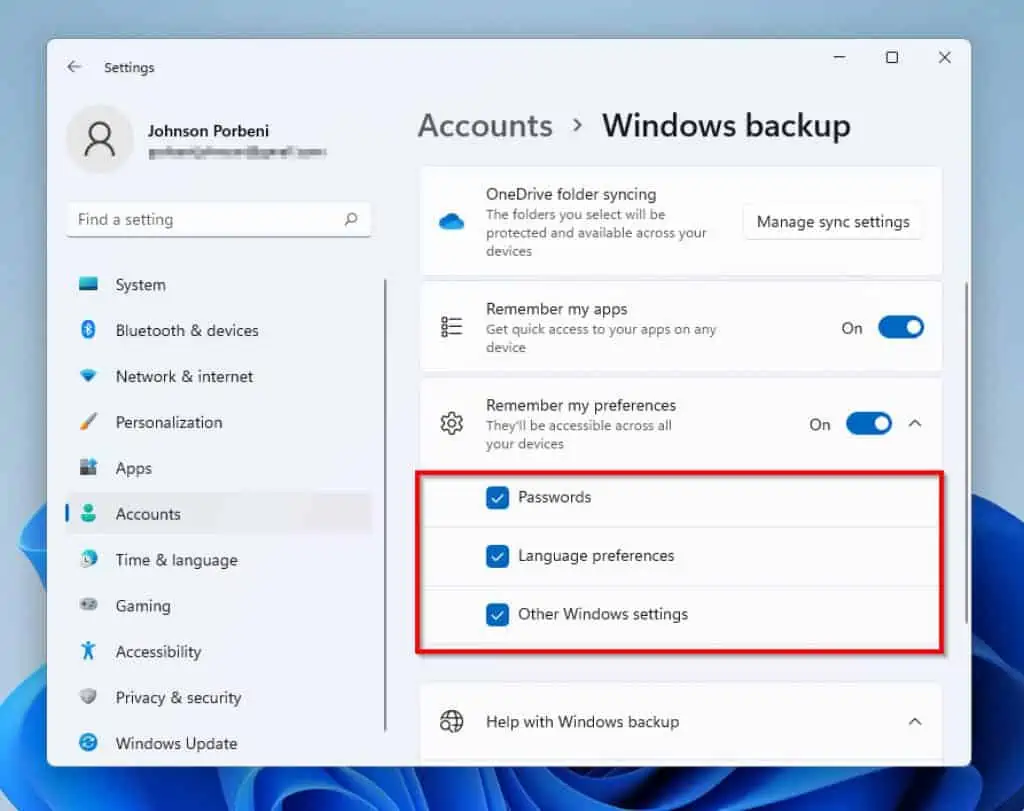This screenshot has height=811, width=1024.
Task: Collapse the Remember my preferences section
Action: click(x=915, y=423)
